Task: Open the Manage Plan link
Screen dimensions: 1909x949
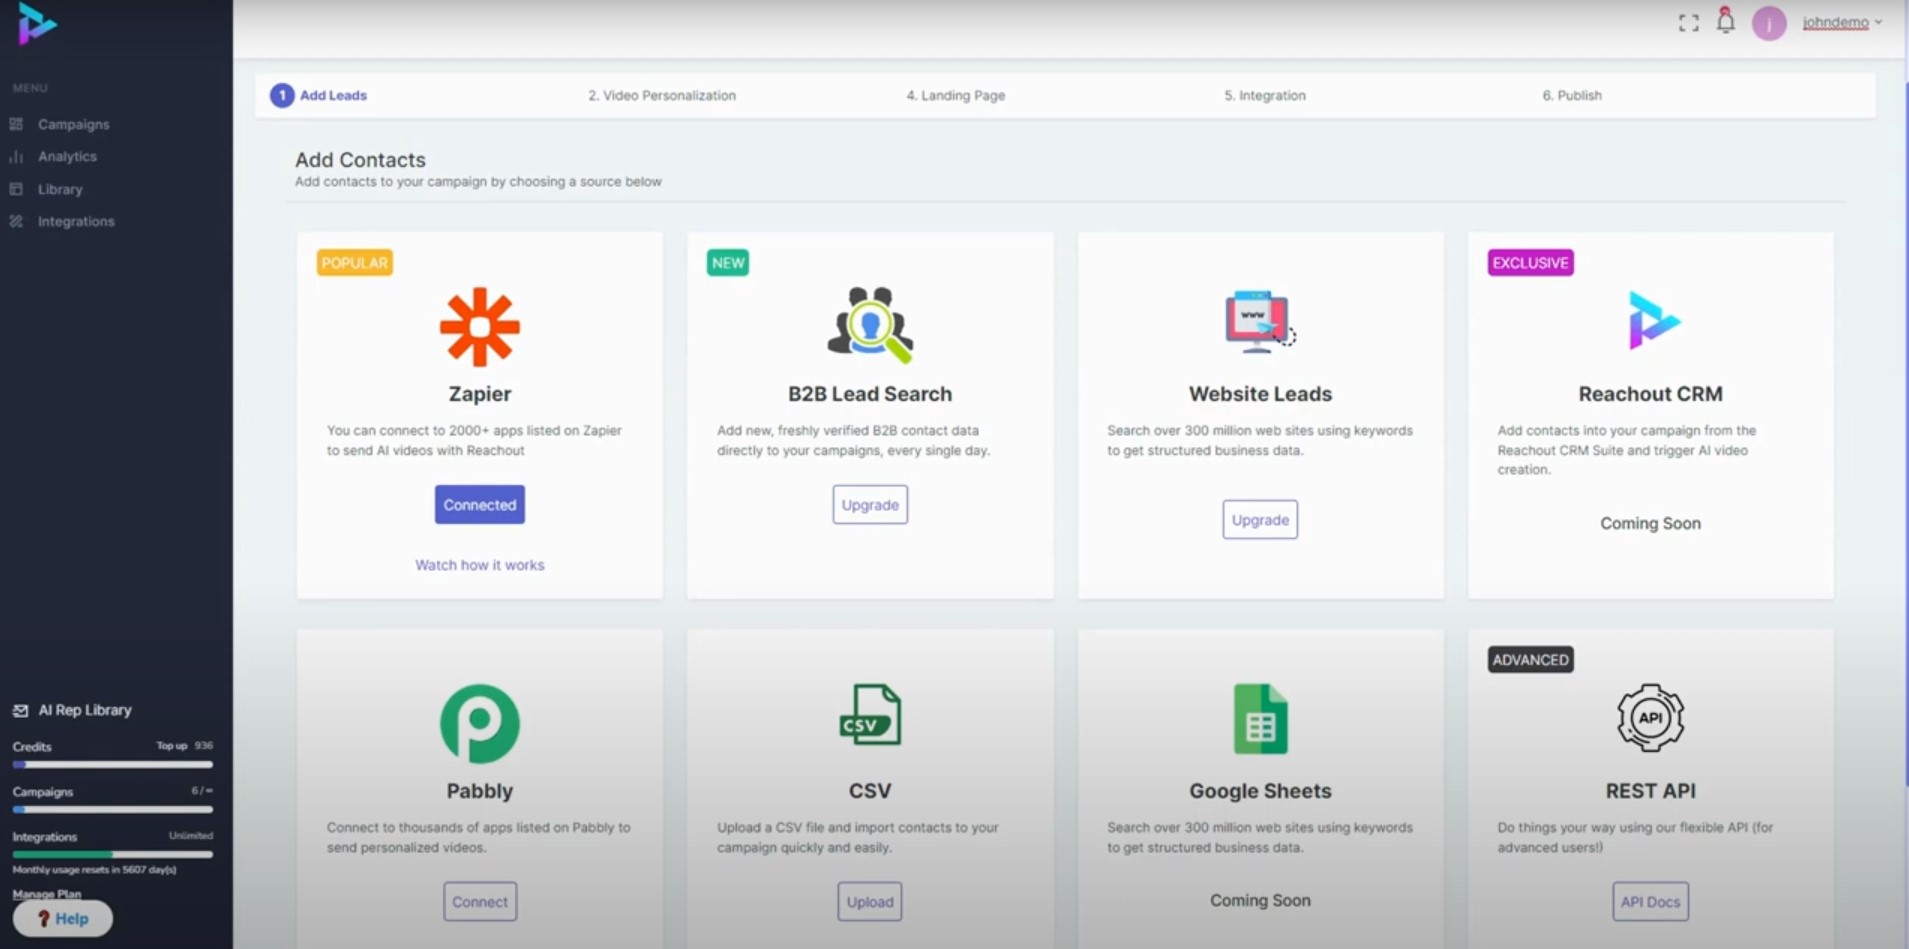Action: coord(47,894)
